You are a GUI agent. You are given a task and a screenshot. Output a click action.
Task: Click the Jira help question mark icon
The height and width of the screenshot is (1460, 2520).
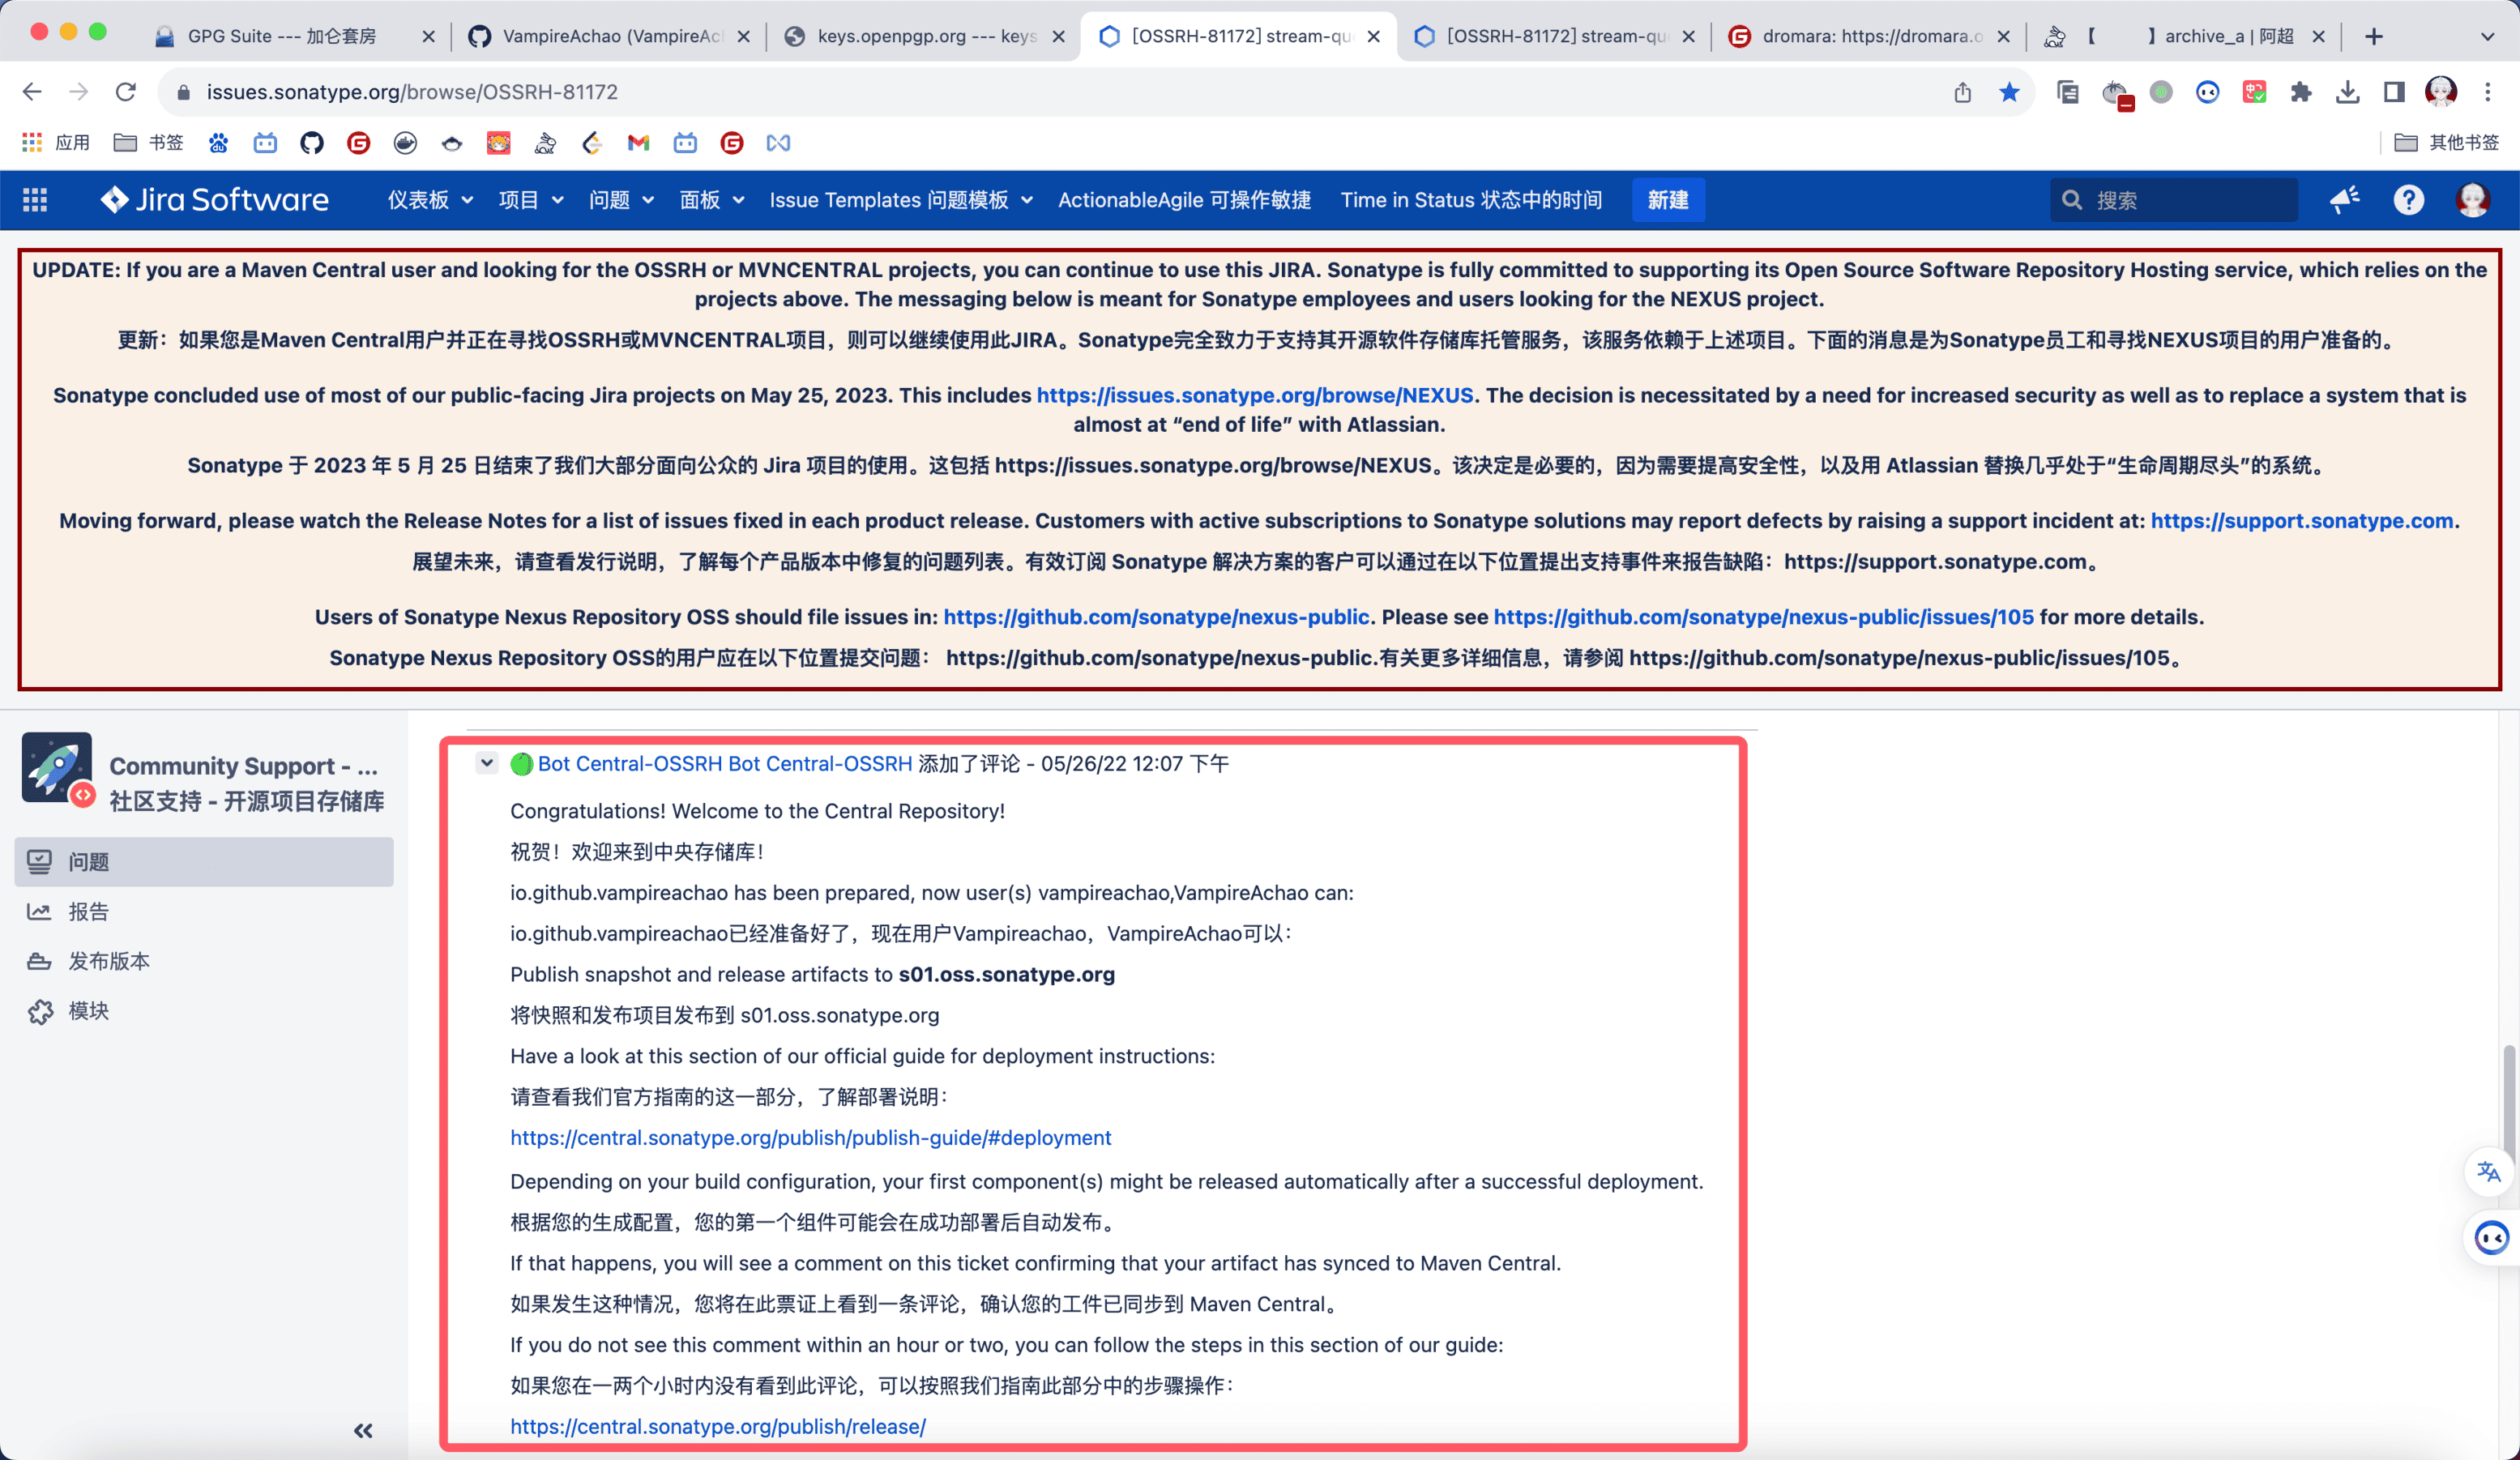[x=2408, y=200]
